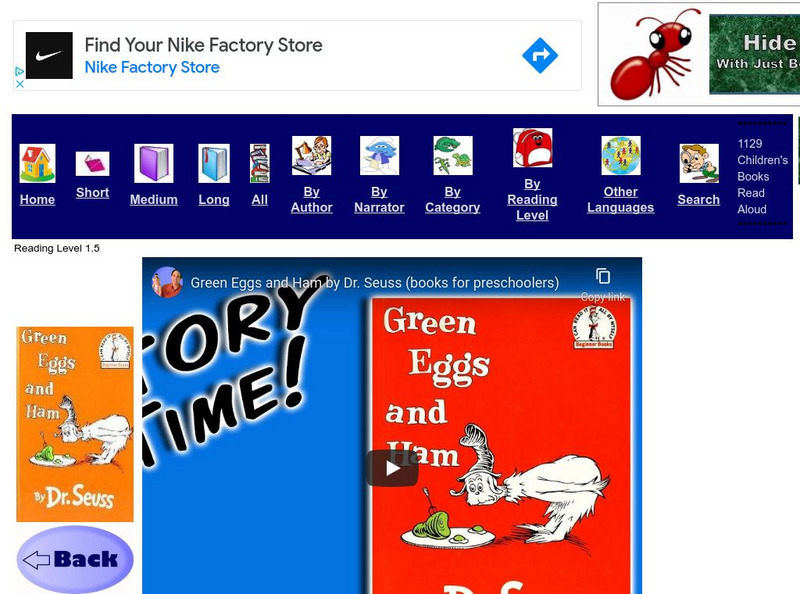
Task: Go back using the Back button
Action: (x=75, y=559)
